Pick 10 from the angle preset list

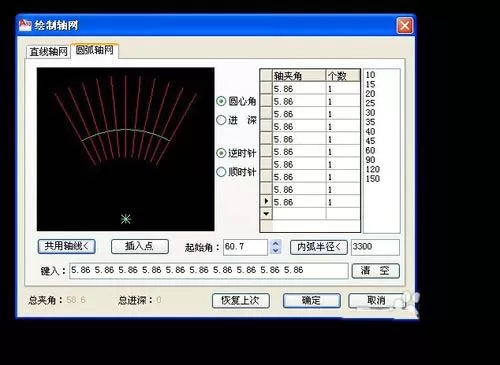coord(370,75)
